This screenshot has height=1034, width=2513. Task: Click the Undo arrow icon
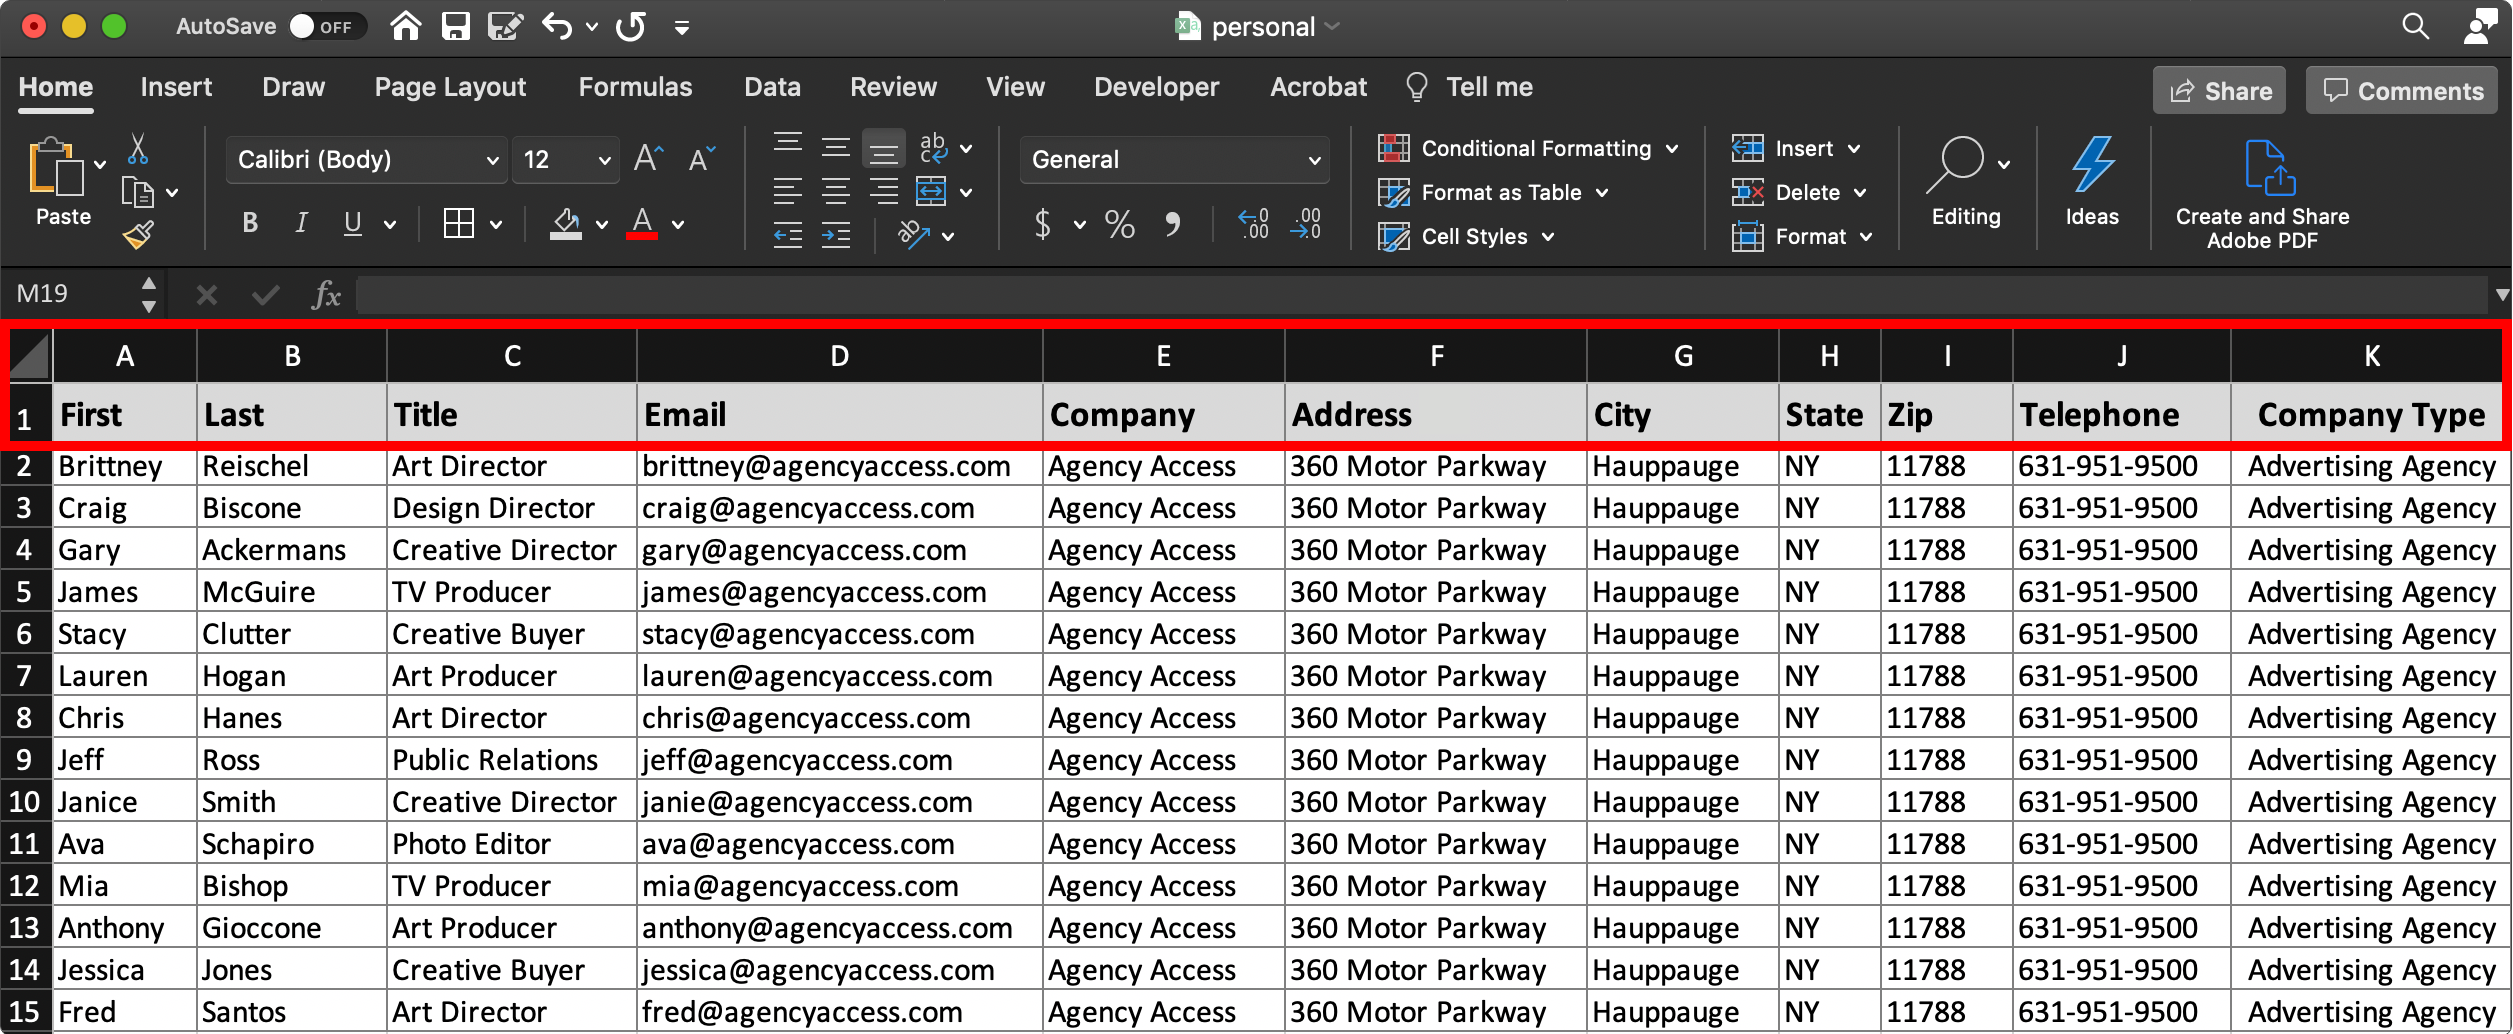557,26
